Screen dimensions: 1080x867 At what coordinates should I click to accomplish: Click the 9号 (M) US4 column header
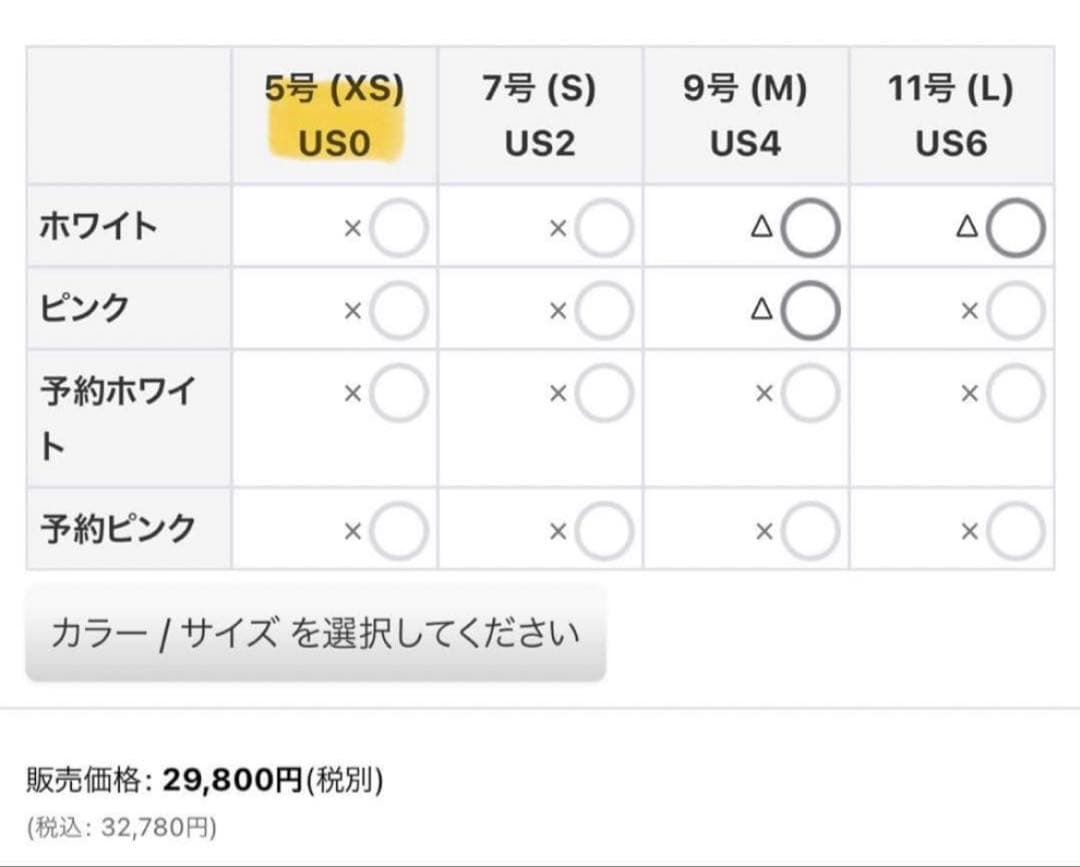pos(745,116)
